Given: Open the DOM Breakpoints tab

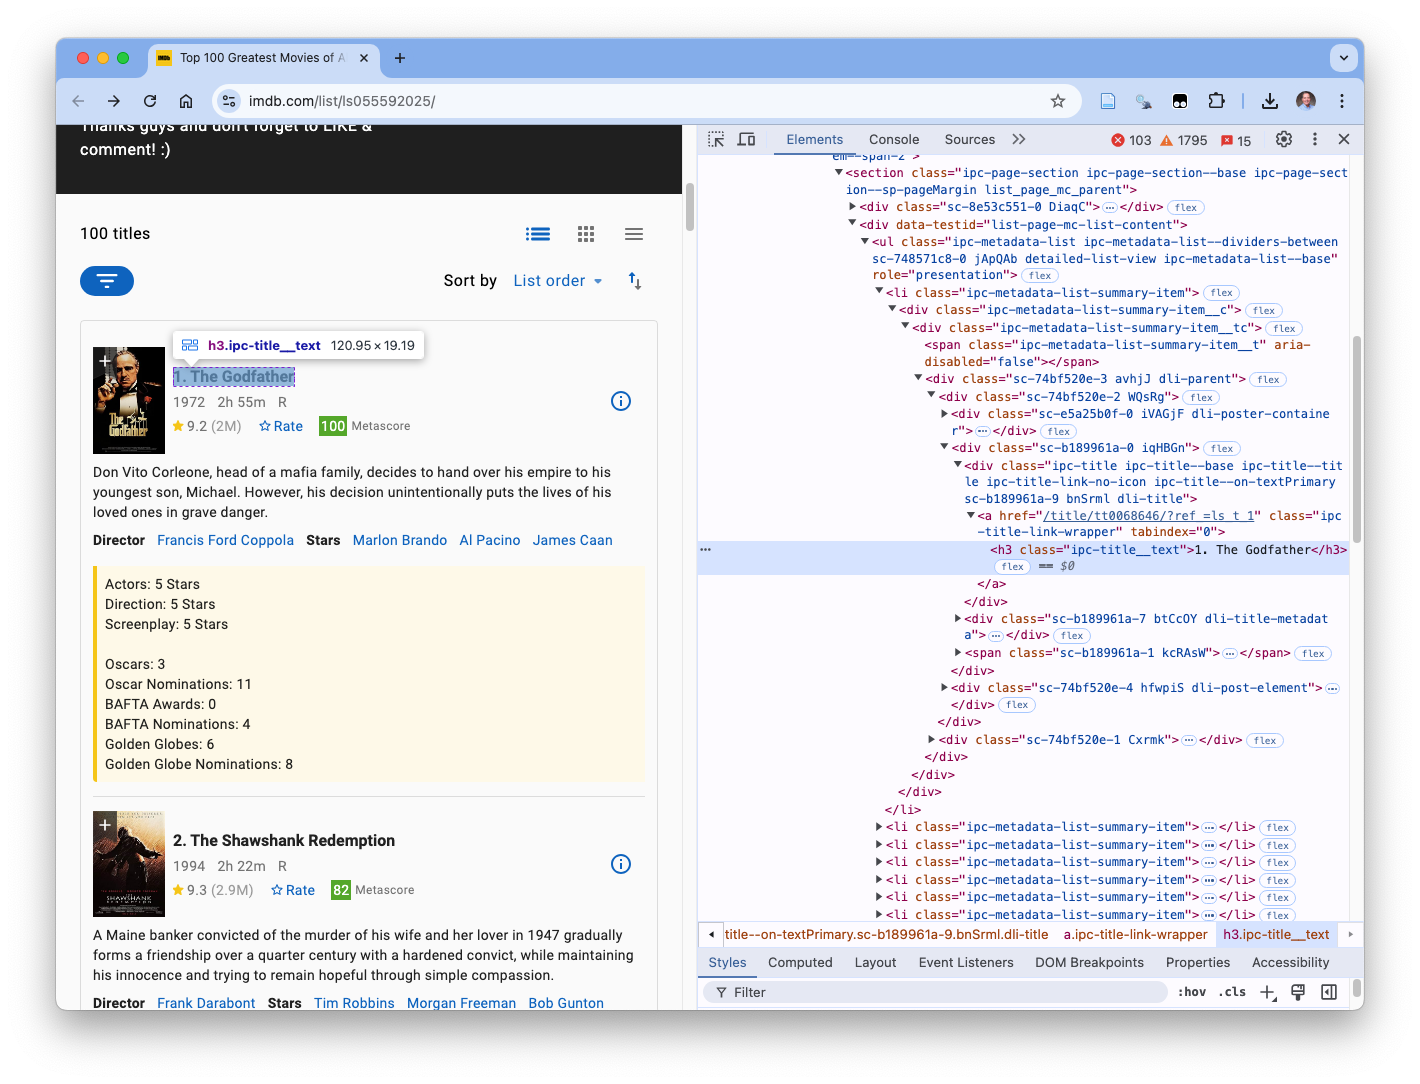Looking at the screenshot, I should click(1089, 963).
